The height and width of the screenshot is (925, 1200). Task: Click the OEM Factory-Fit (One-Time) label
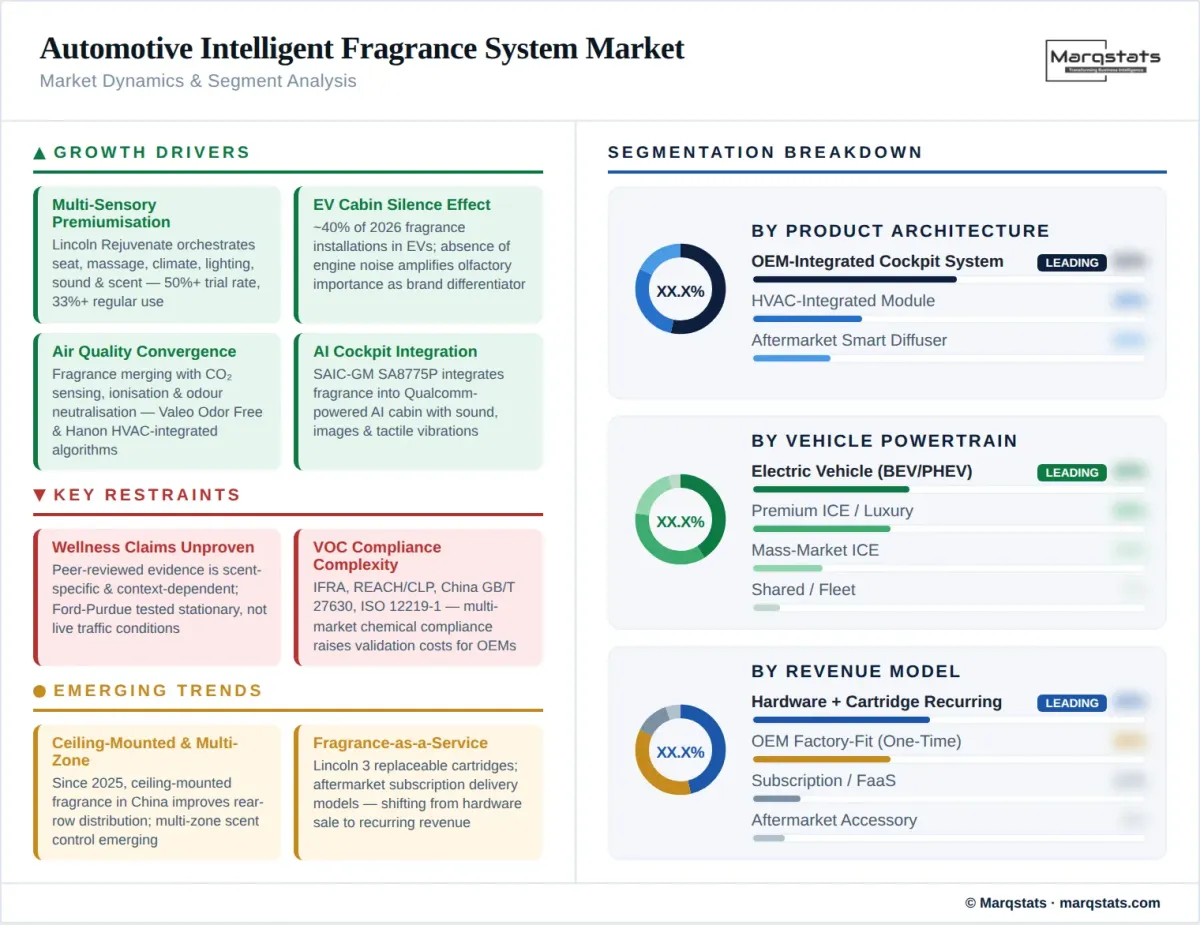click(x=856, y=741)
